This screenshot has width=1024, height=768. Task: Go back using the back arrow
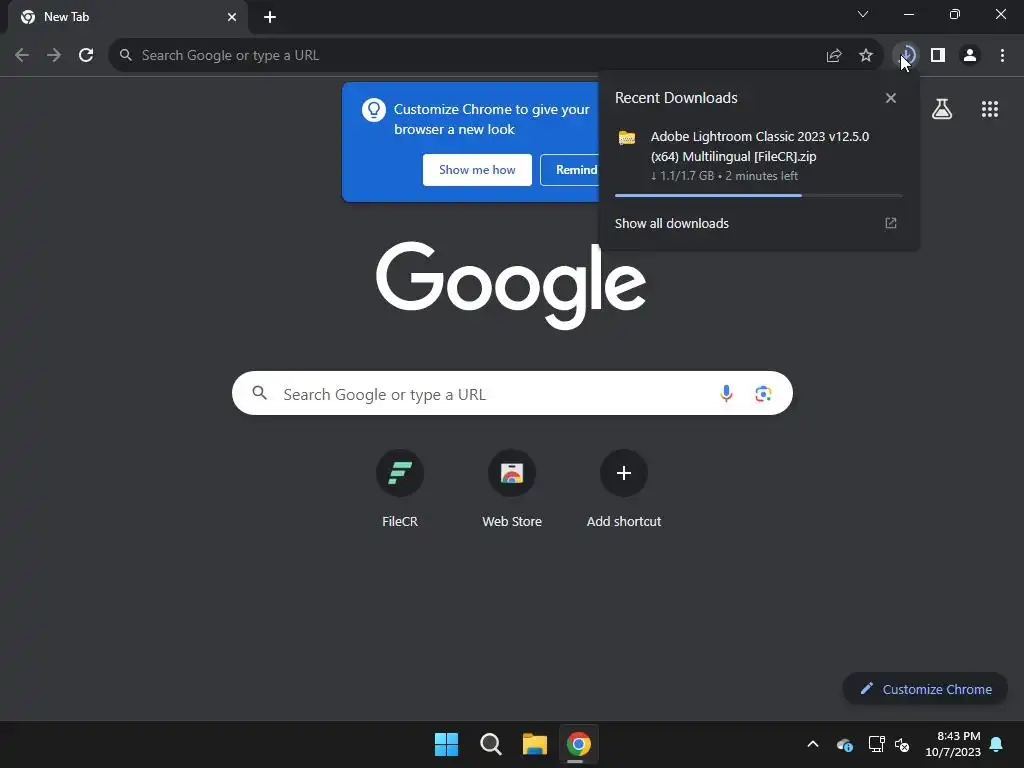(x=22, y=56)
